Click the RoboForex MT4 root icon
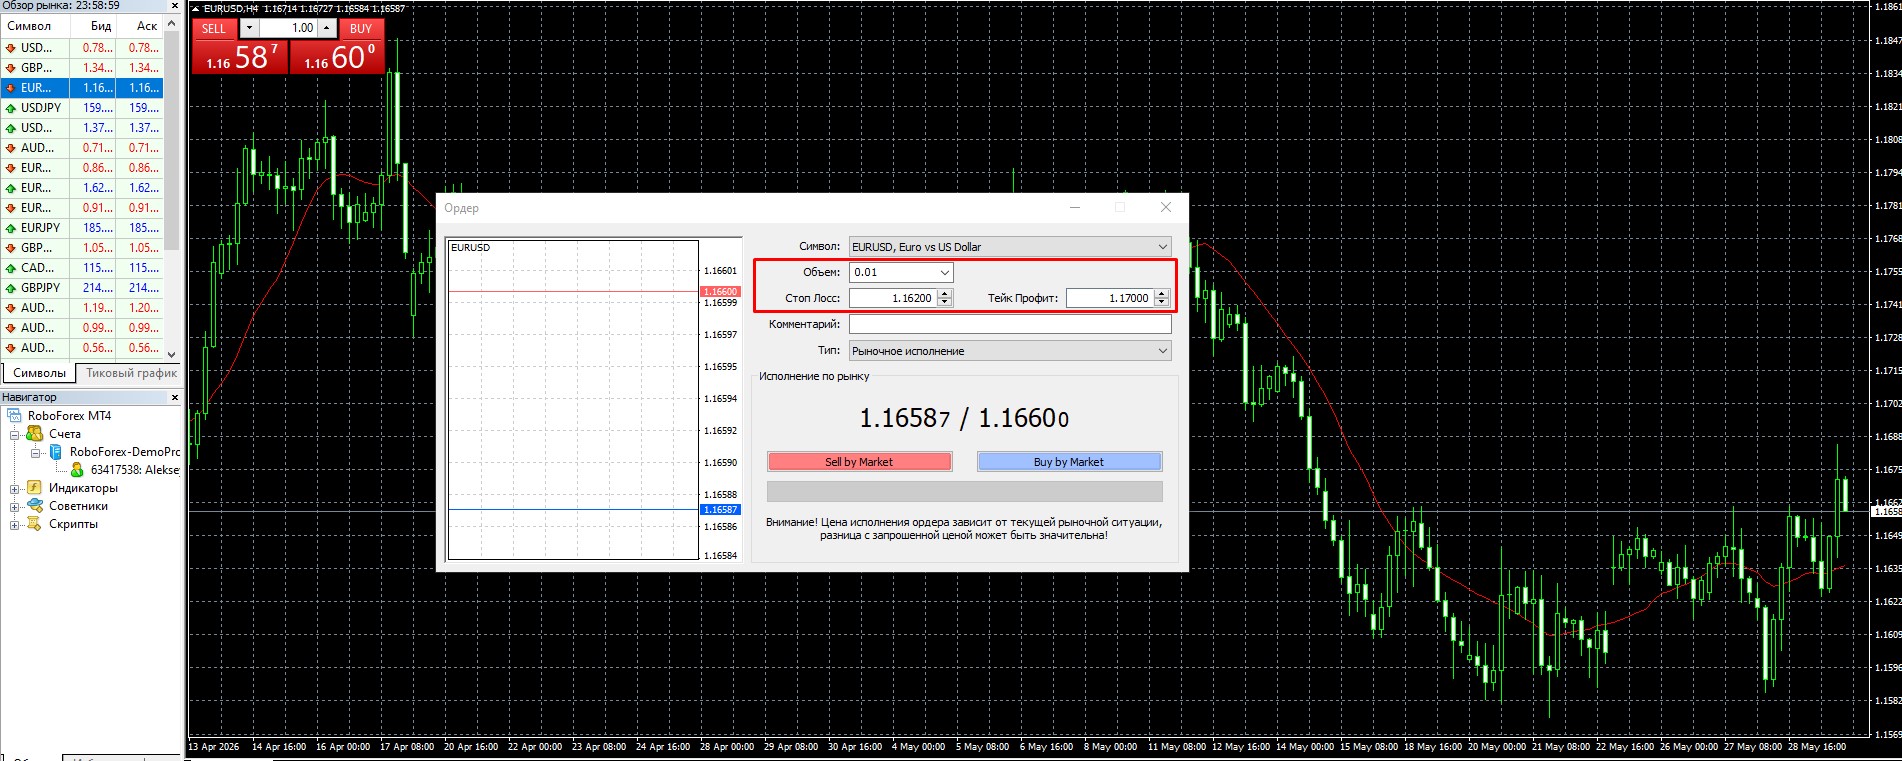The width and height of the screenshot is (1902, 761). tap(14, 416)
